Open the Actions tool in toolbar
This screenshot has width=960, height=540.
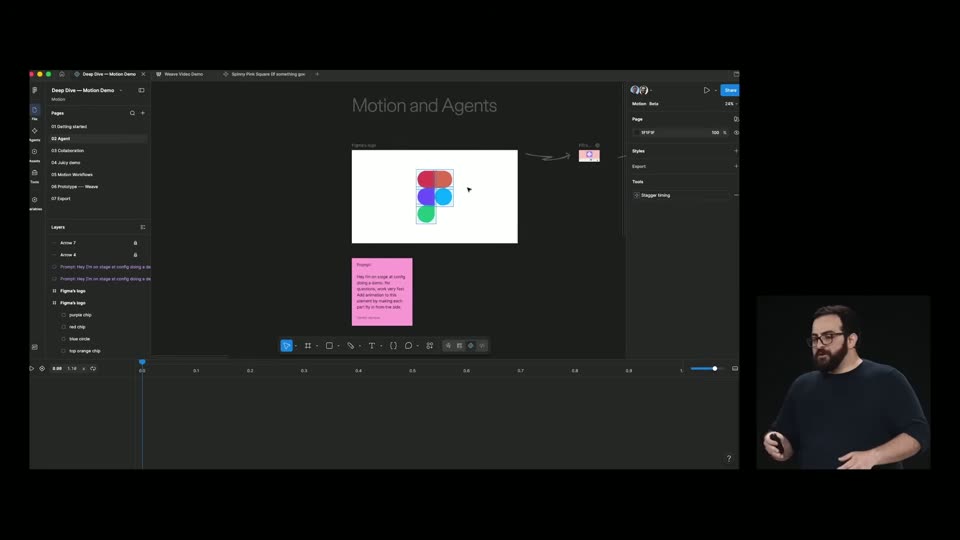click(430, 346)
